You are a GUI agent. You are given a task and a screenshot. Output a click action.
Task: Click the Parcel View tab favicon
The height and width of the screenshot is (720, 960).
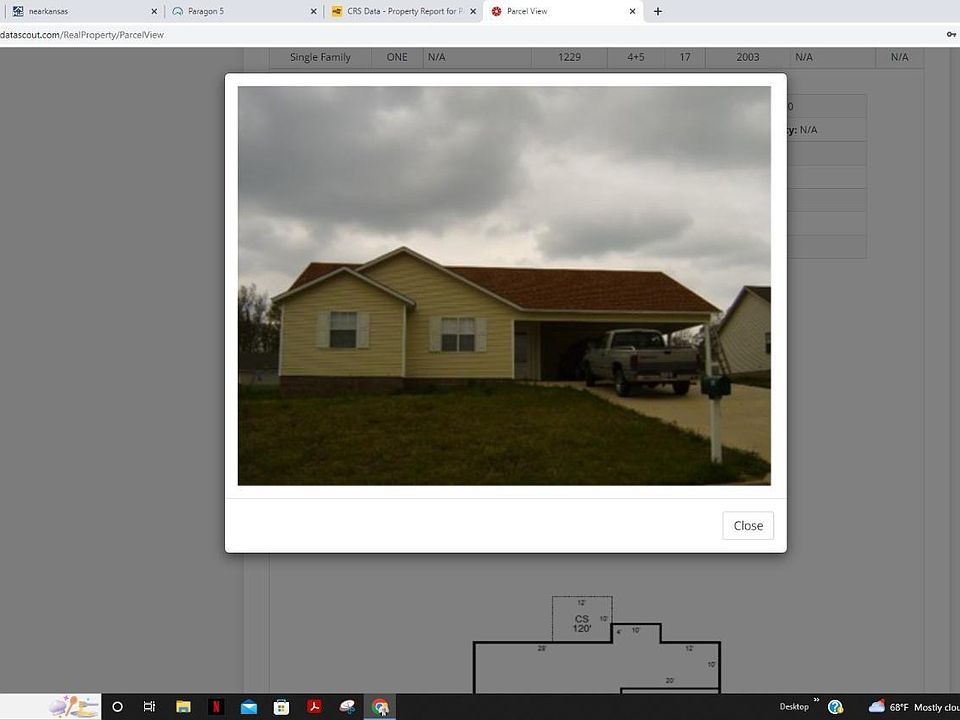click(497, 11)
